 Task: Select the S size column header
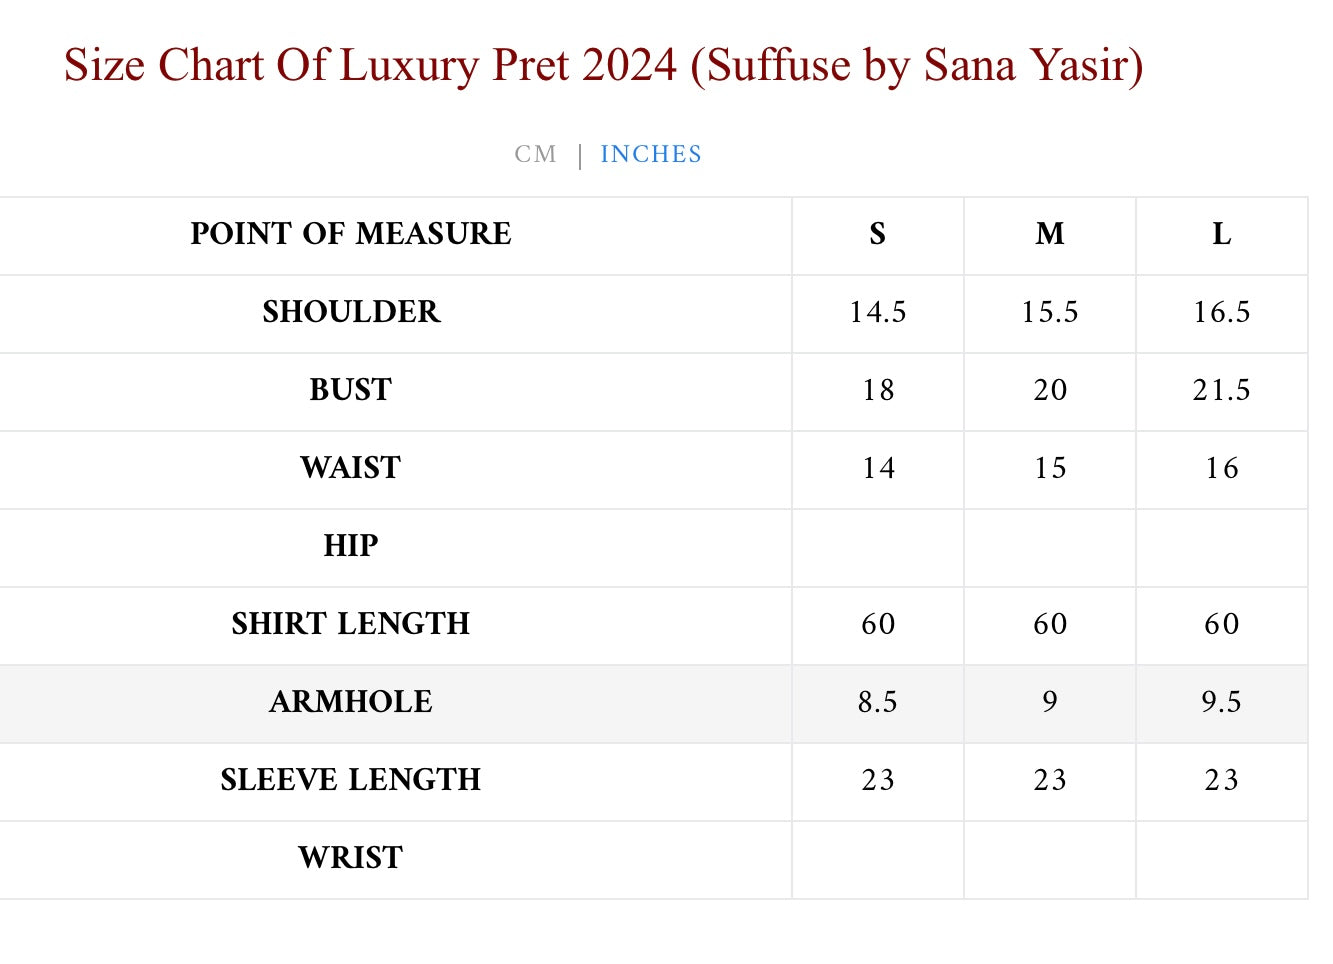tap(877, 234)
